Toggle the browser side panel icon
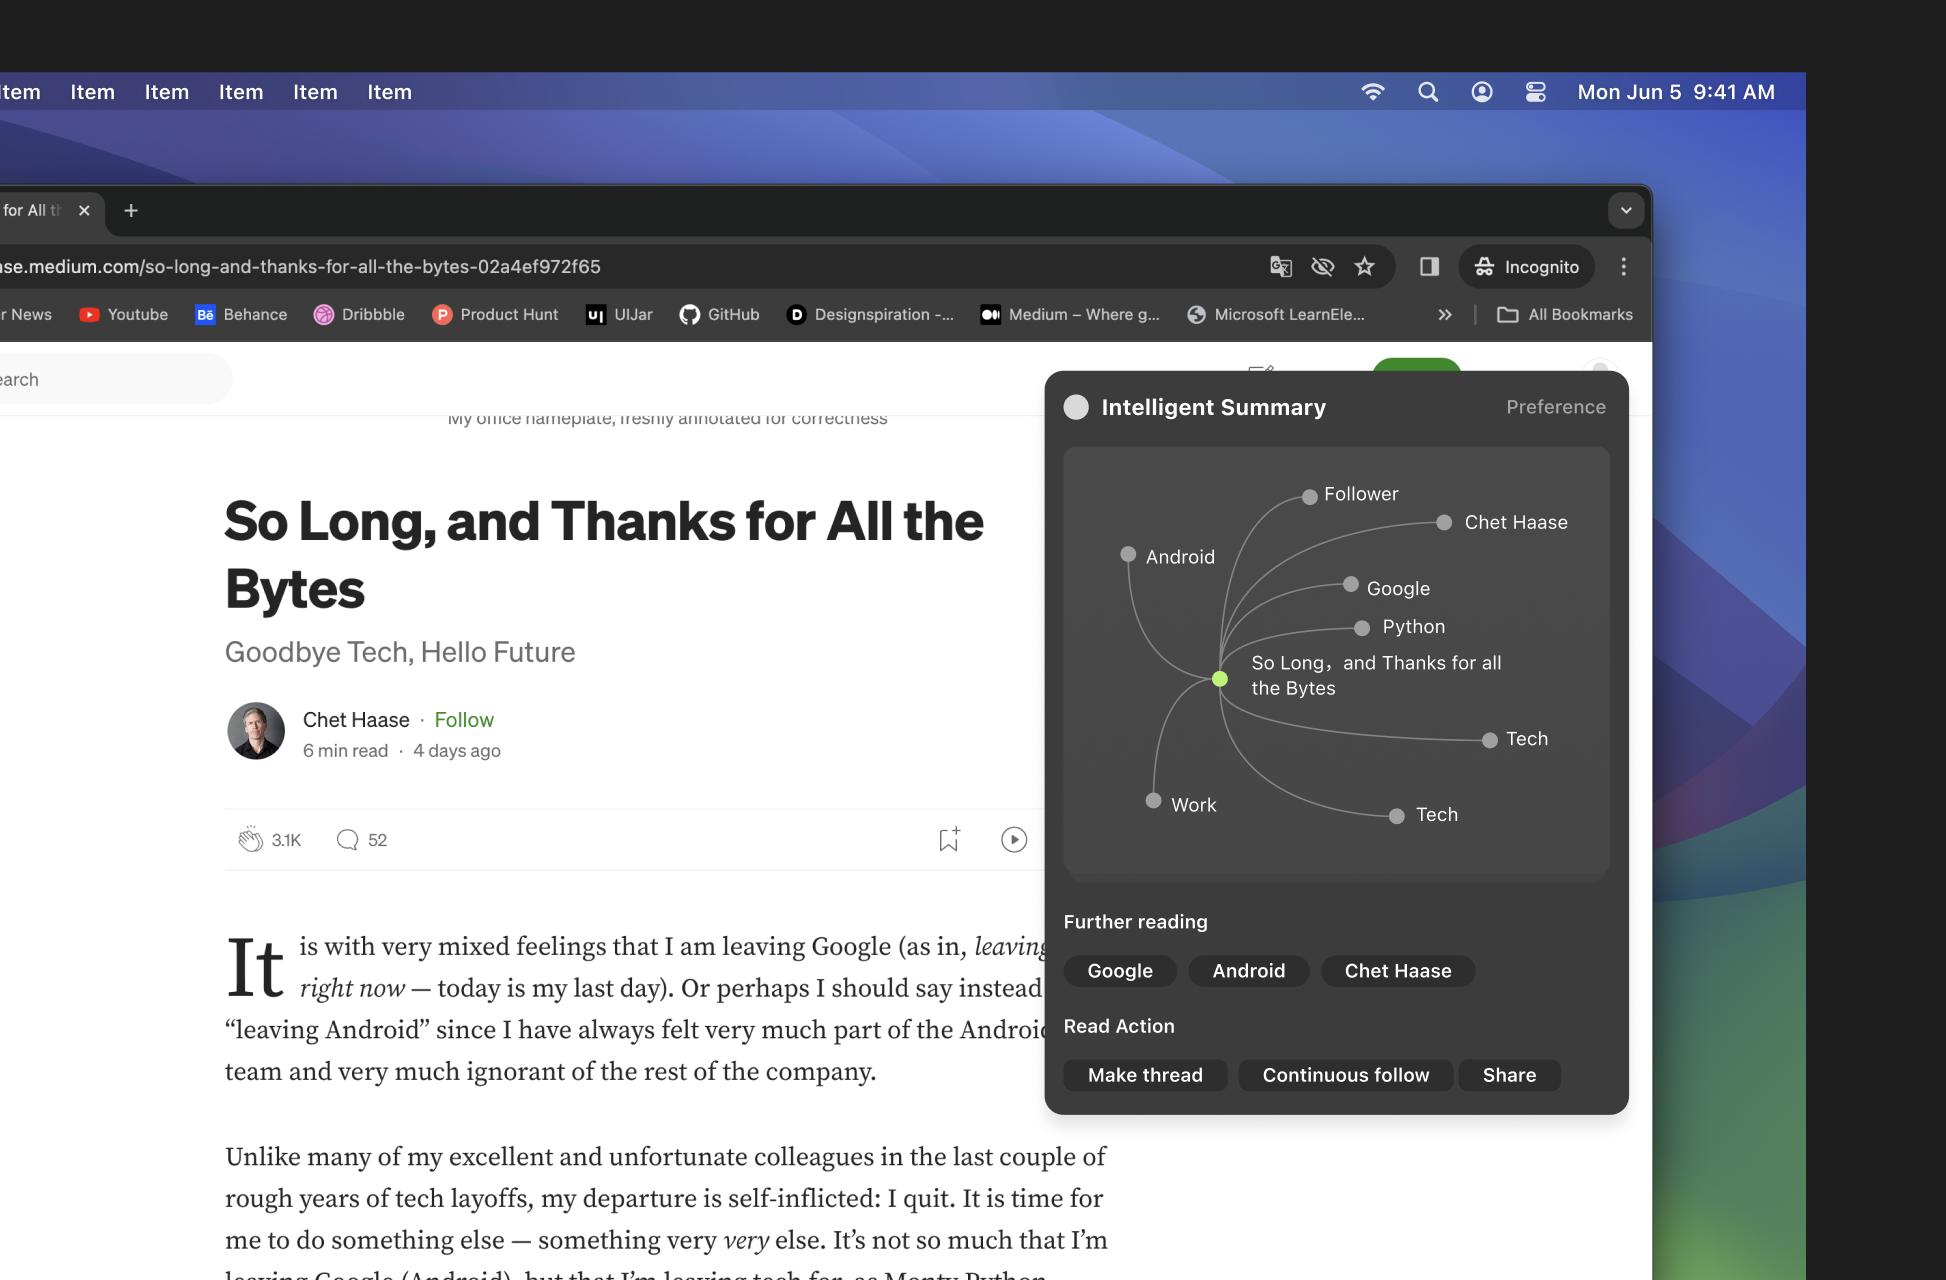The width and height of the screenshot is (1946, 1280). click(x=1429, y=266)
